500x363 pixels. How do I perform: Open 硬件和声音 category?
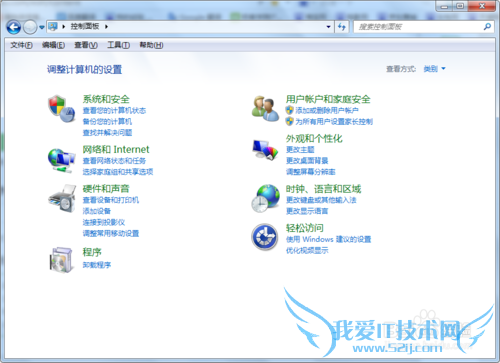[x=106, y=189]
